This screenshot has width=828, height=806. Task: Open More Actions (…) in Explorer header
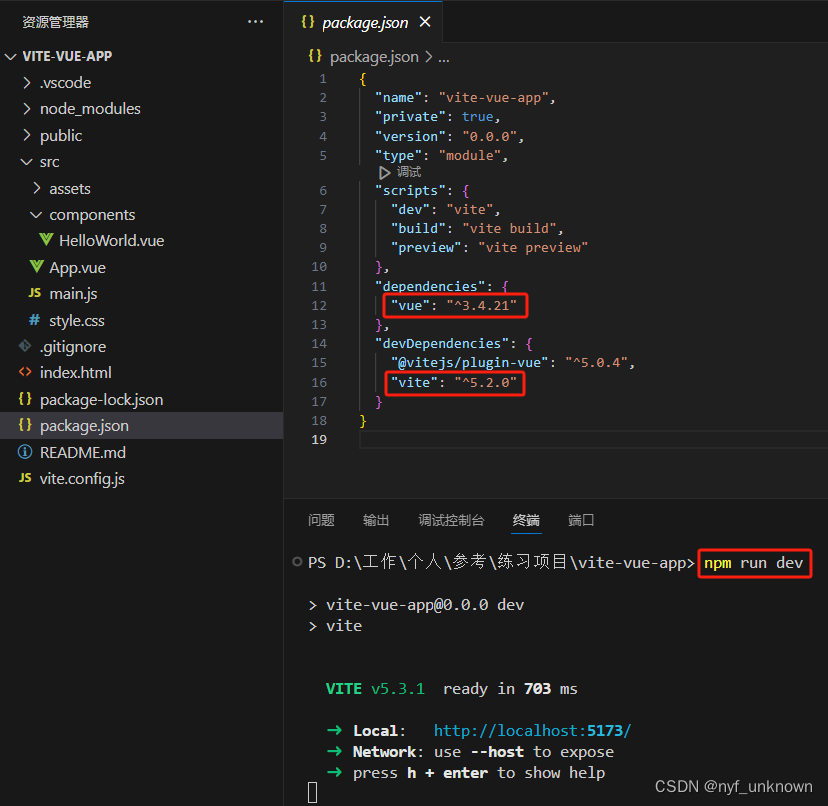coord(255,21)
